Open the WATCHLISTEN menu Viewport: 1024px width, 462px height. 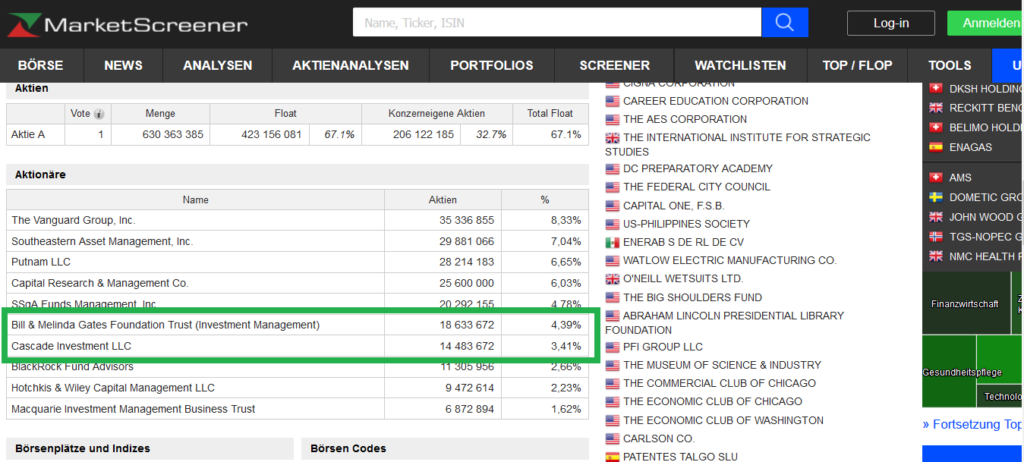coord(740,65)
